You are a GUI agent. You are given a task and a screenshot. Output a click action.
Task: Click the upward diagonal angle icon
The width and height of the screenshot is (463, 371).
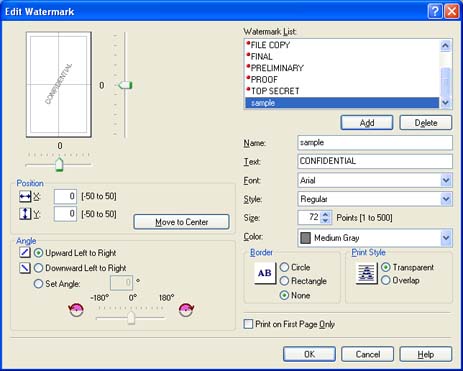pos(25,252)
